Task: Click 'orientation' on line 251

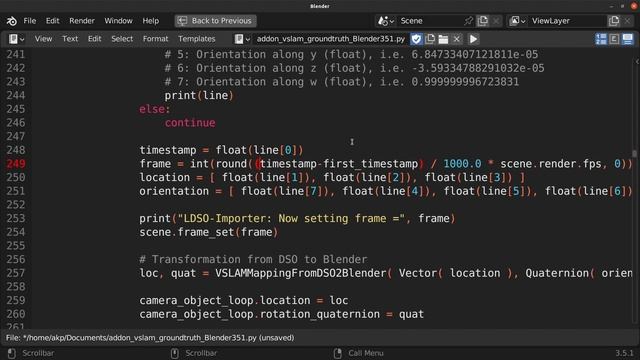Action: tap(174, 191)
